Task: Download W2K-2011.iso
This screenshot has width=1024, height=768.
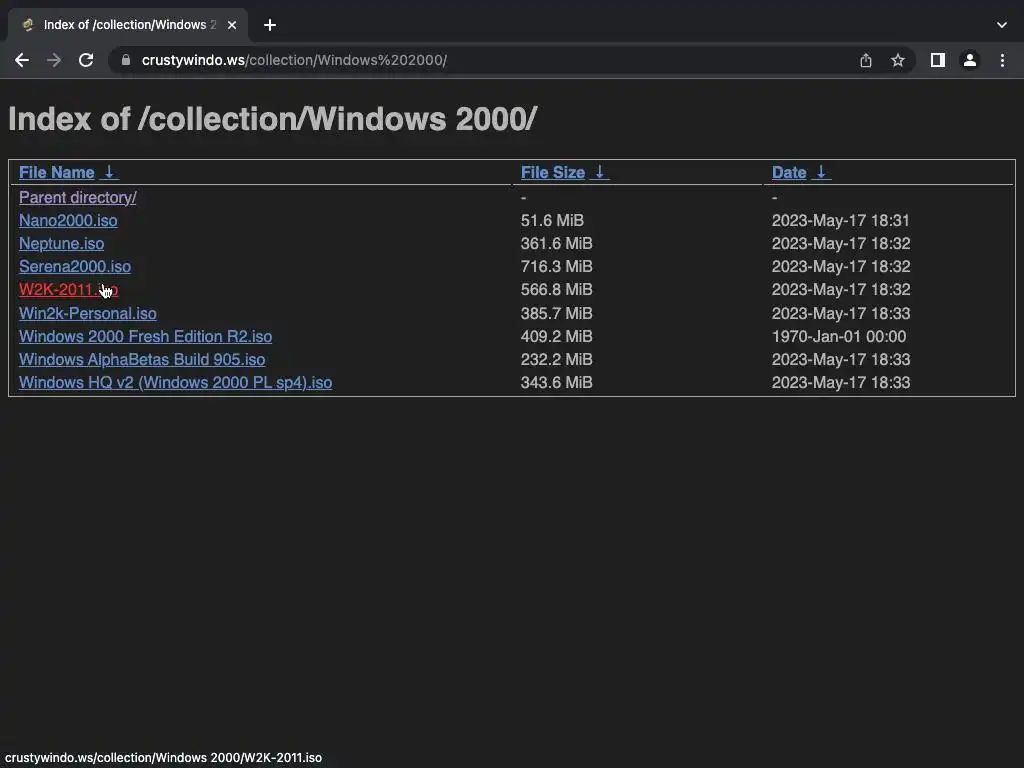Action: coord(68,289)
